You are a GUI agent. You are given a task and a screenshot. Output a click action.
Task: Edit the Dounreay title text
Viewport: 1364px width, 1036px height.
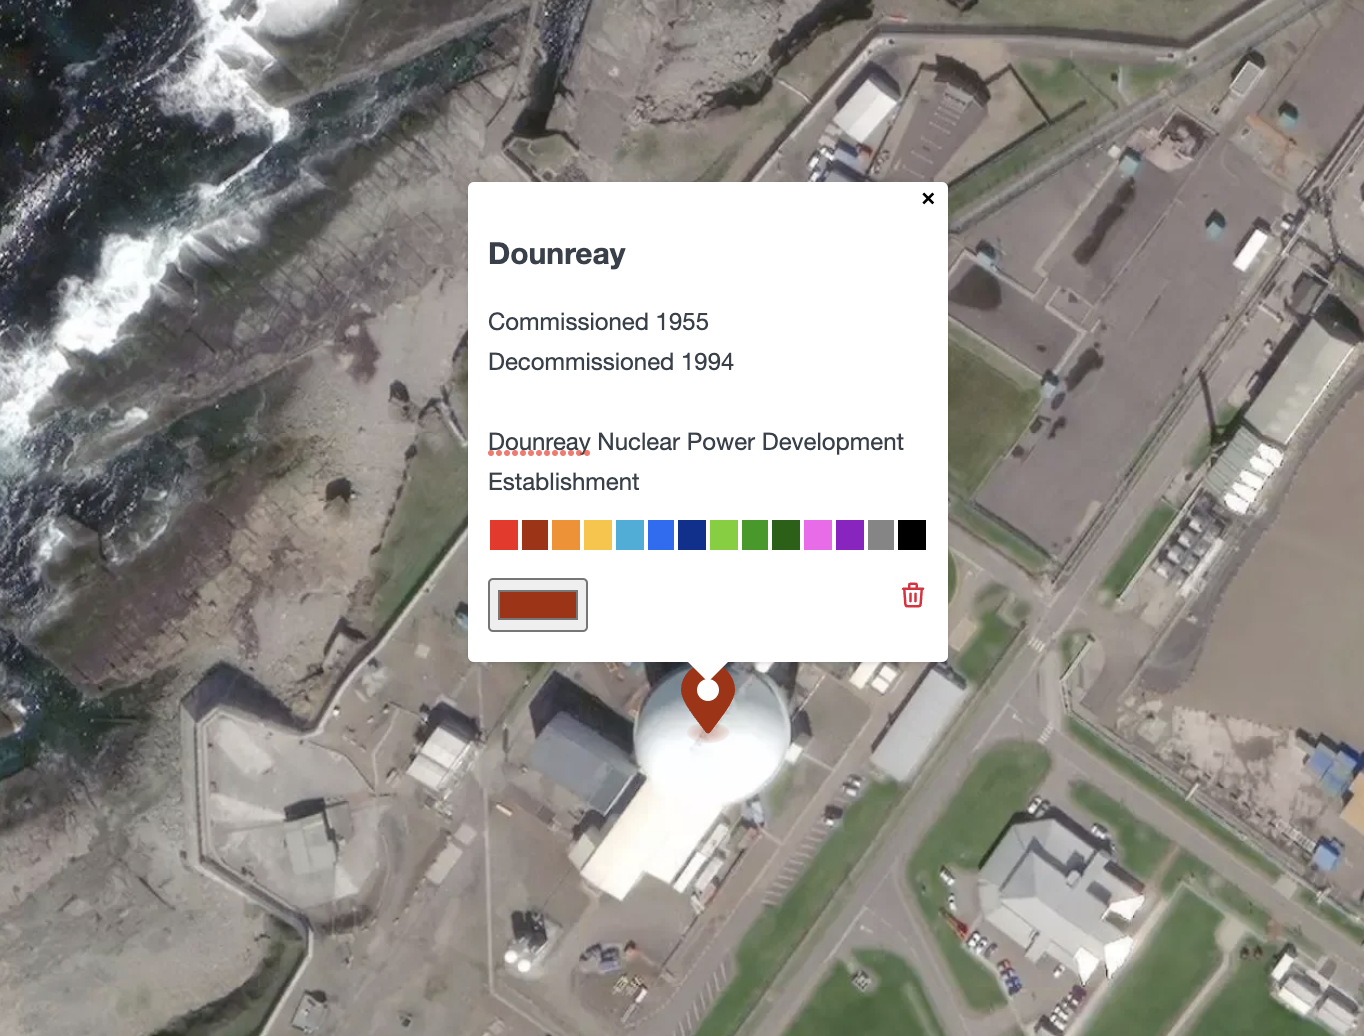[557, 254]
